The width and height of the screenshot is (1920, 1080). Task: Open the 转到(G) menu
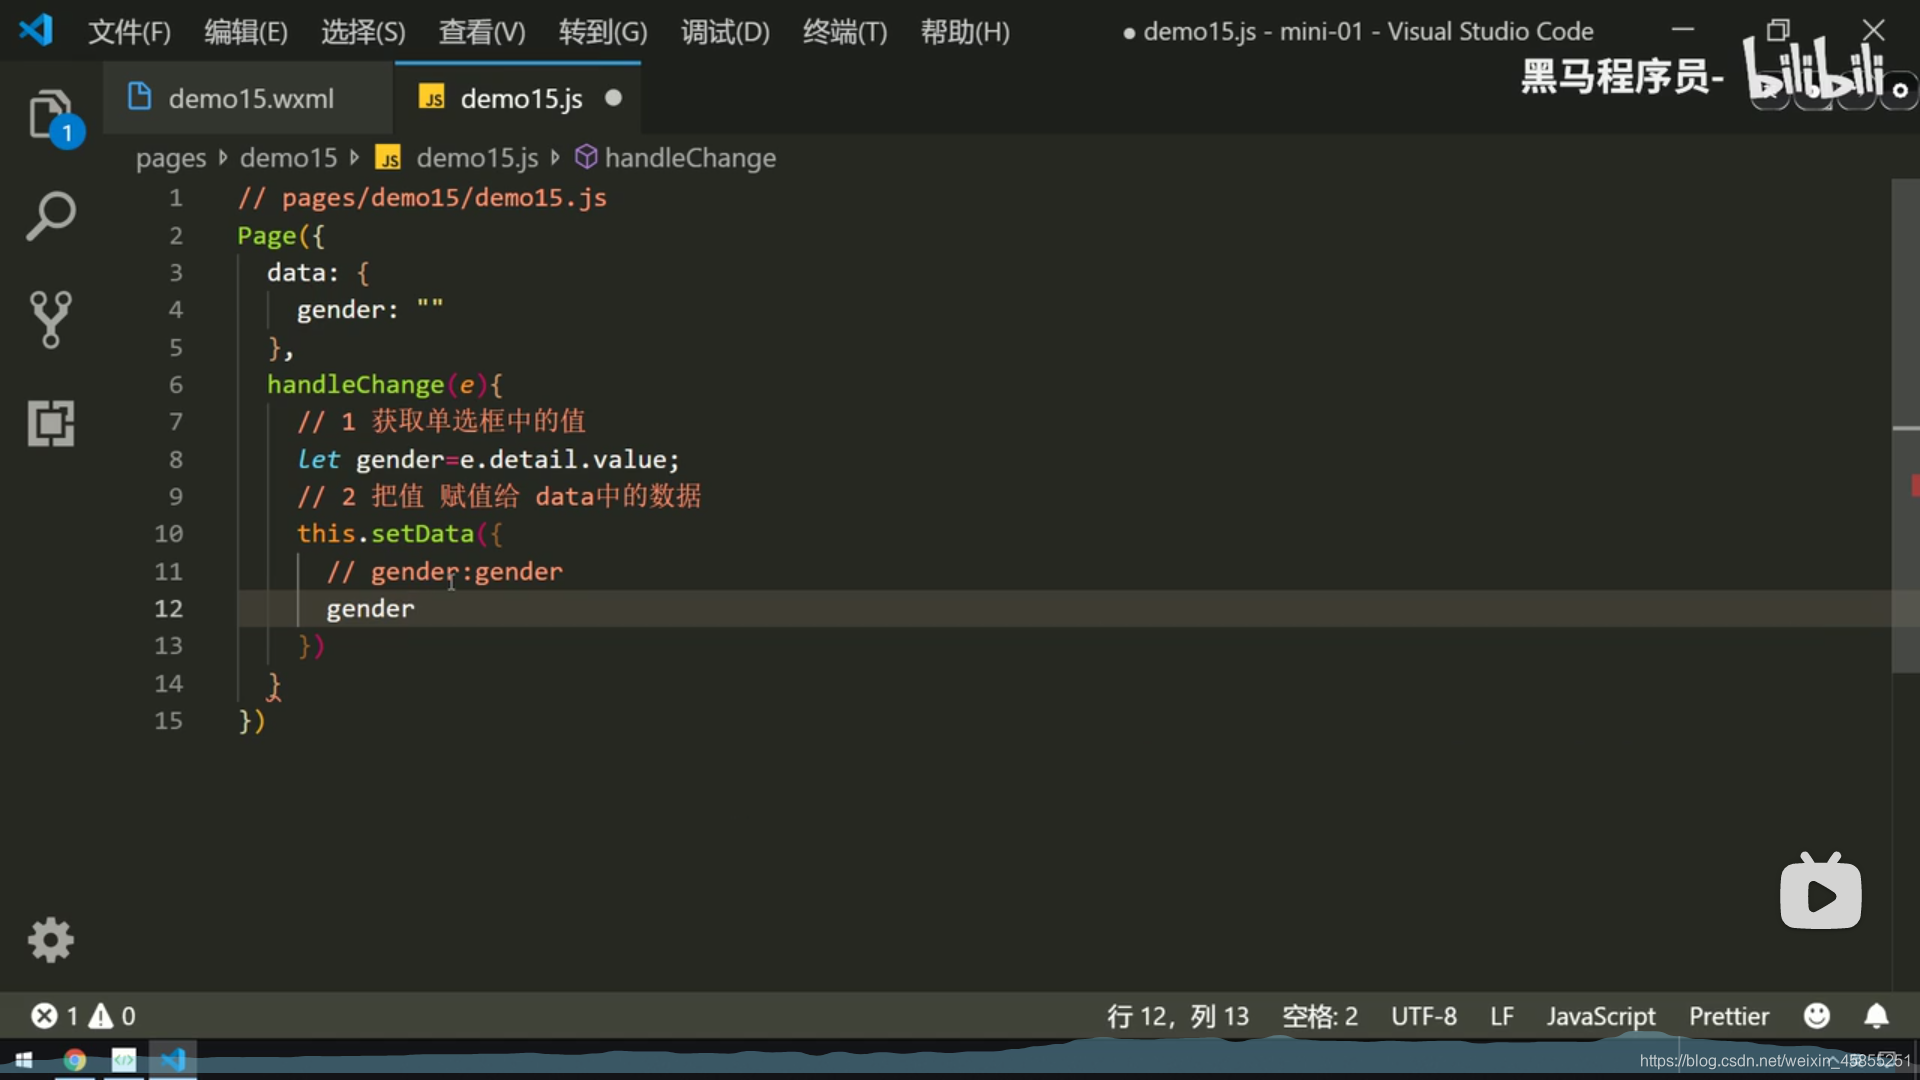pos(603,32)
